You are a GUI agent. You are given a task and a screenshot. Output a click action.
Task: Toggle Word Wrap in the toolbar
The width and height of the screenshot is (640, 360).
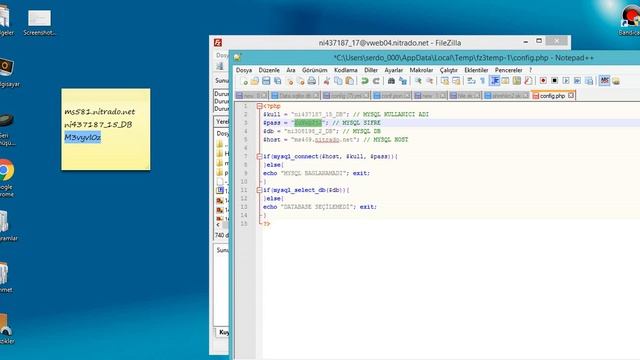(x=471, y=81)
